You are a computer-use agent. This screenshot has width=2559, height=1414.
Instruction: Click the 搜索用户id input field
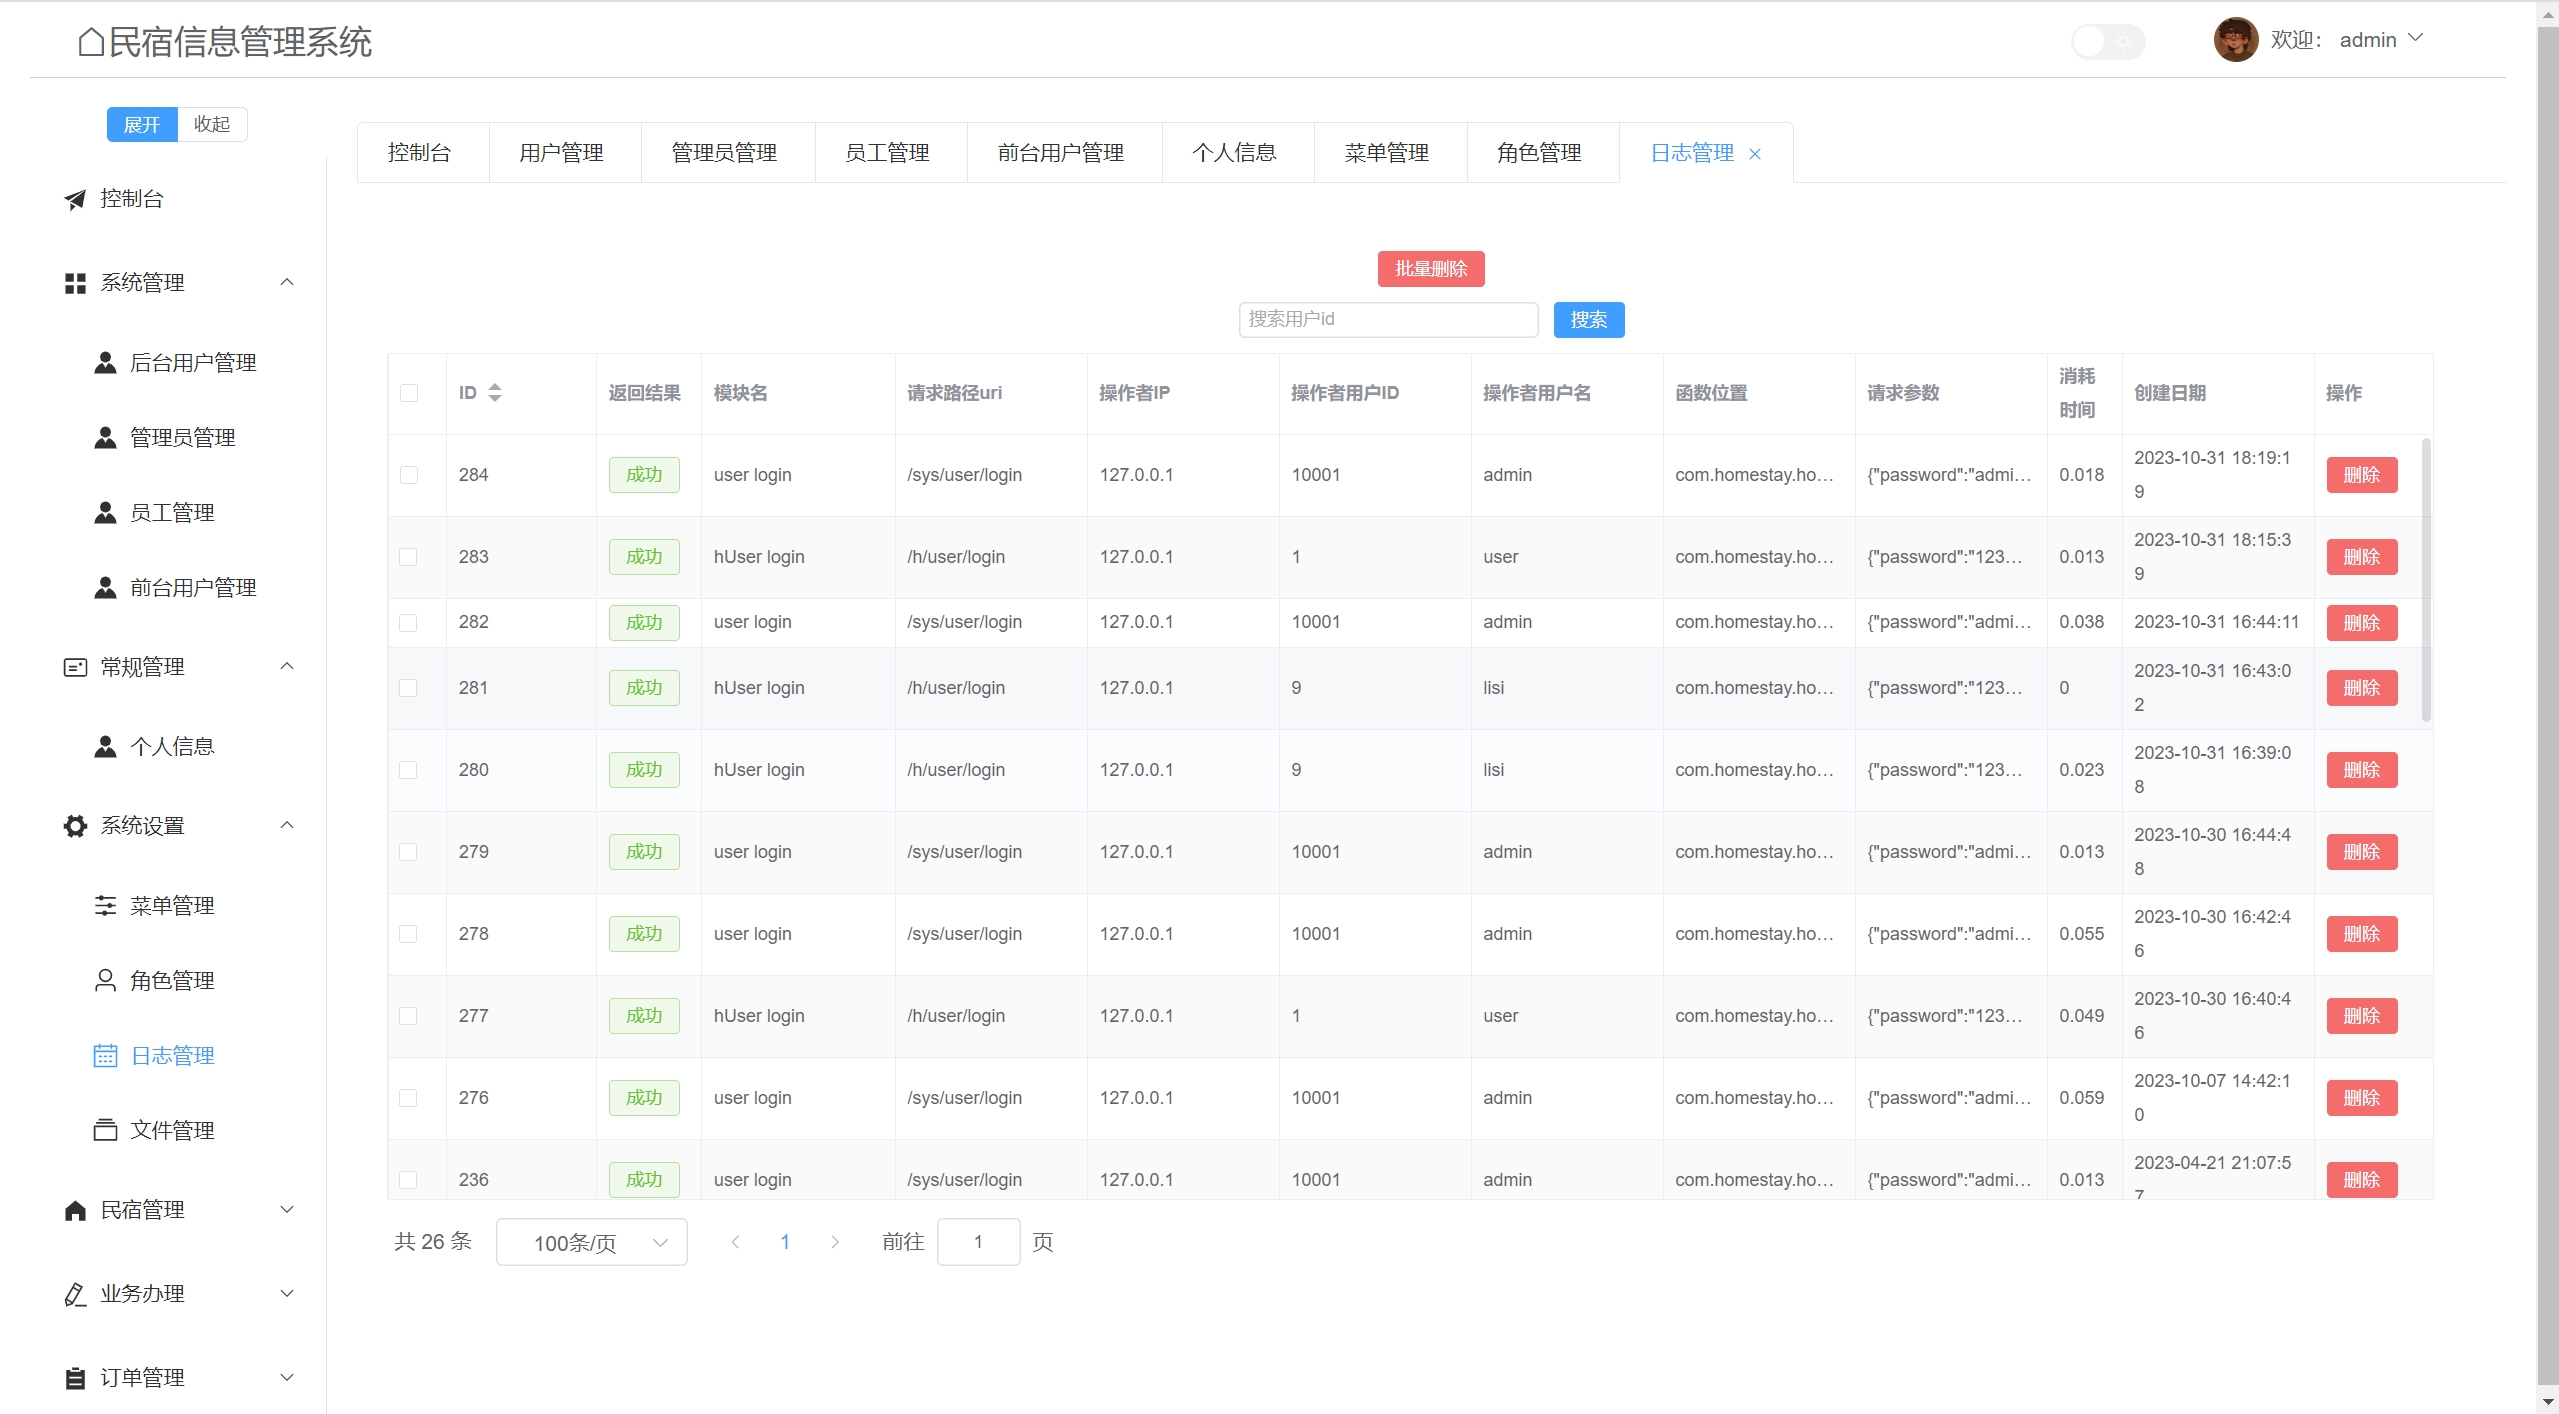point(1387,319)
